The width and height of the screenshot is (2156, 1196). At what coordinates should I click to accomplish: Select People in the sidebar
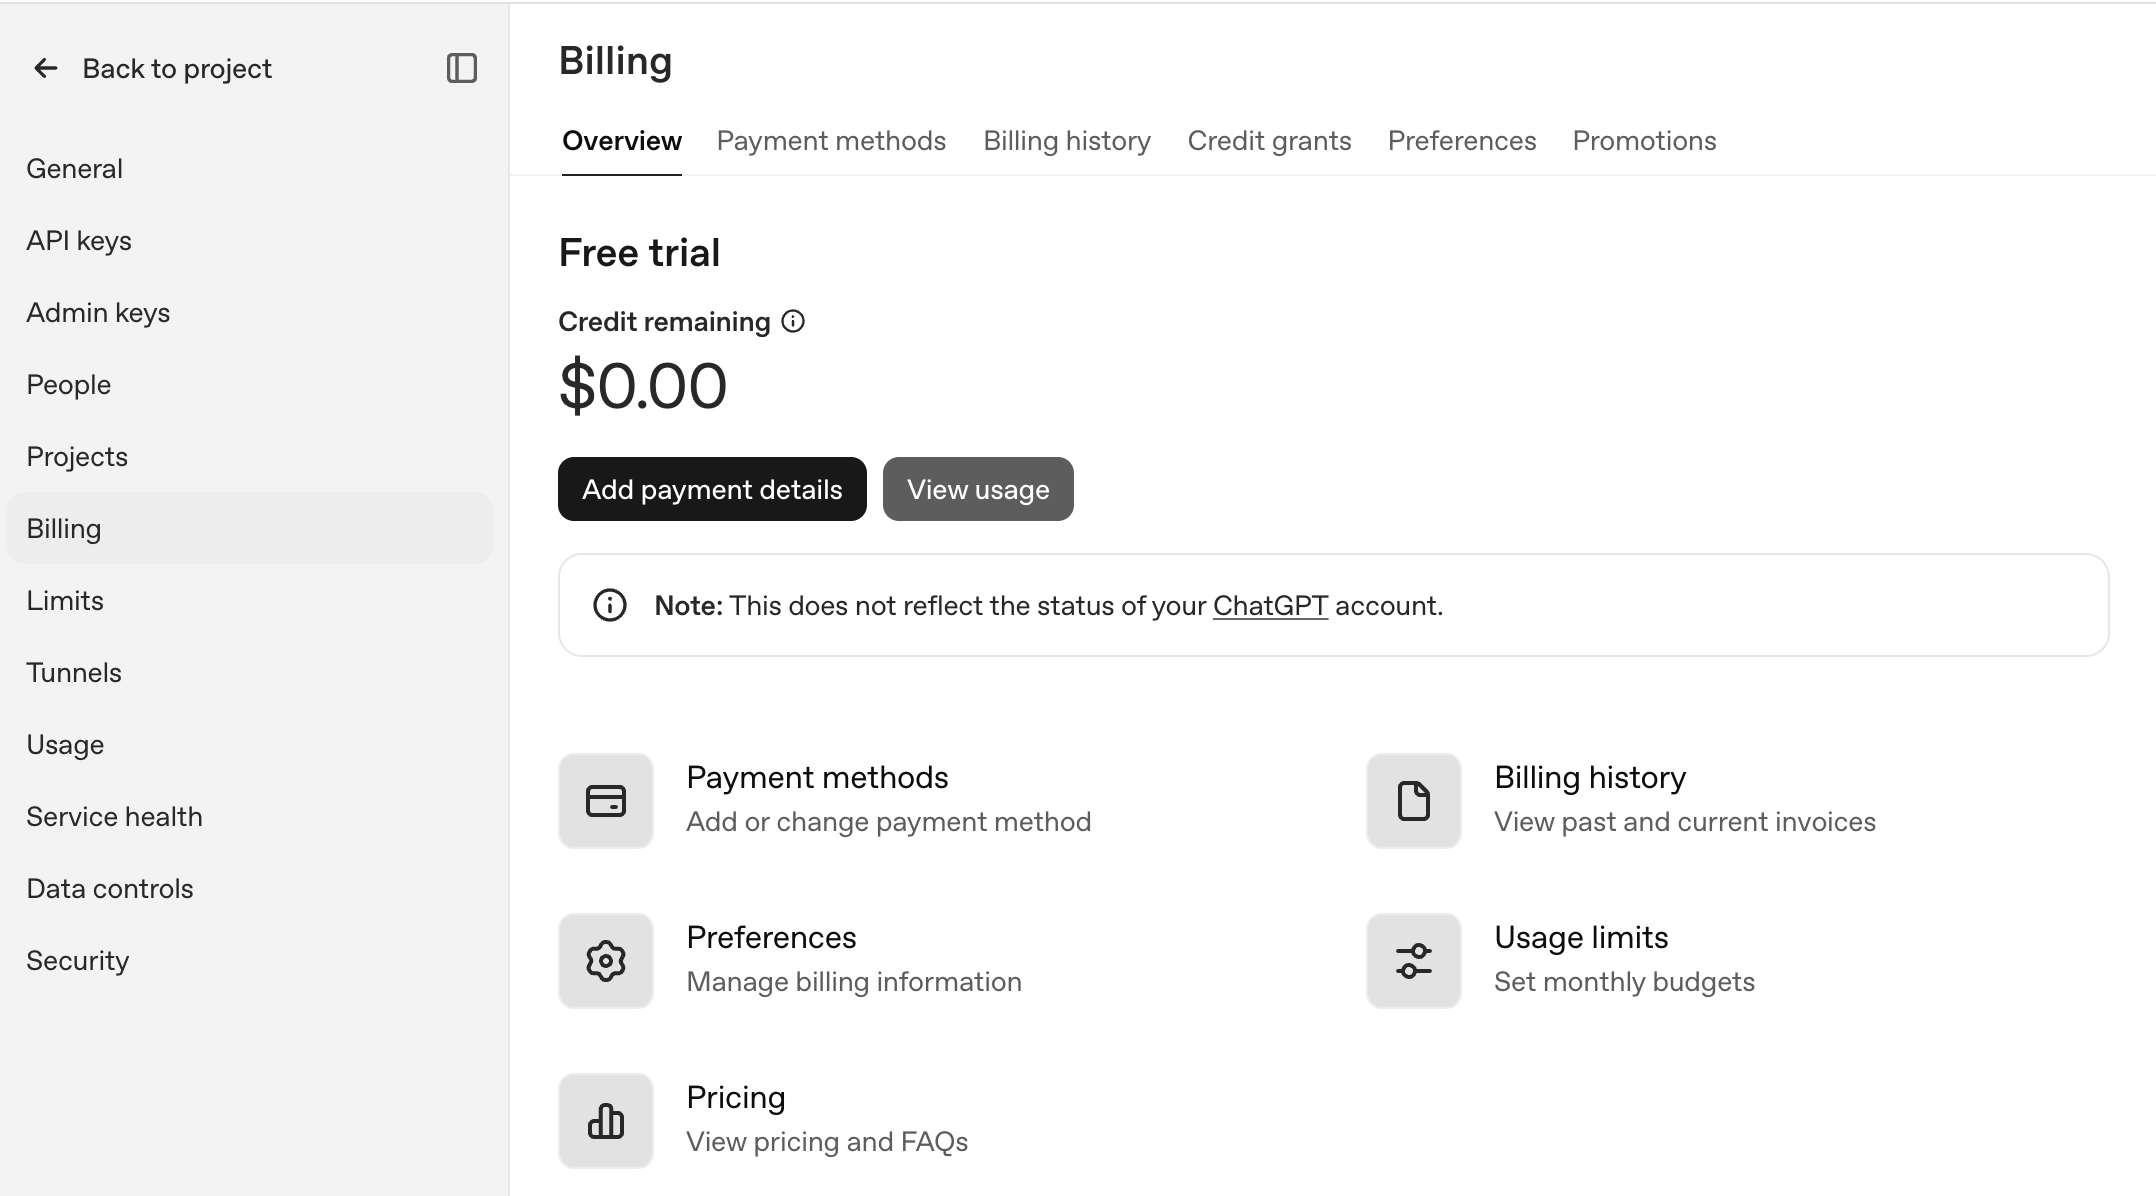[x=250, y=385]
